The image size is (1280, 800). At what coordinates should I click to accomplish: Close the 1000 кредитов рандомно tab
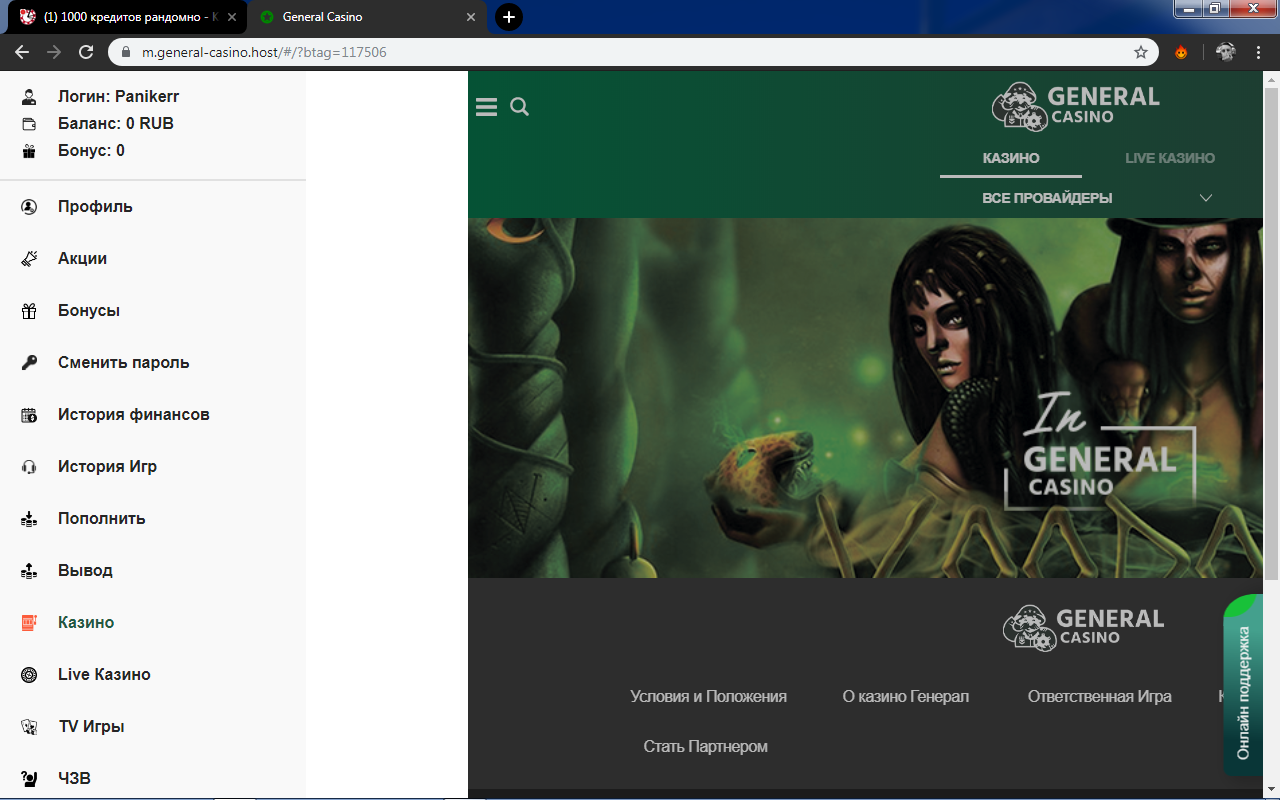click(232, 17)
